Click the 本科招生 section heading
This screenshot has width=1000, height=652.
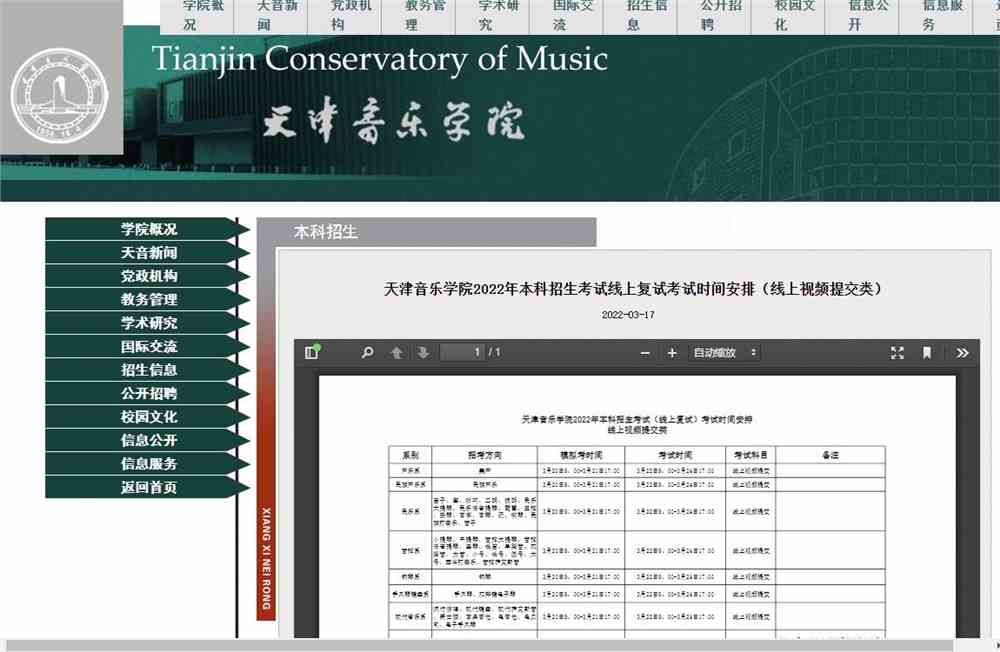tap(325, 232)
